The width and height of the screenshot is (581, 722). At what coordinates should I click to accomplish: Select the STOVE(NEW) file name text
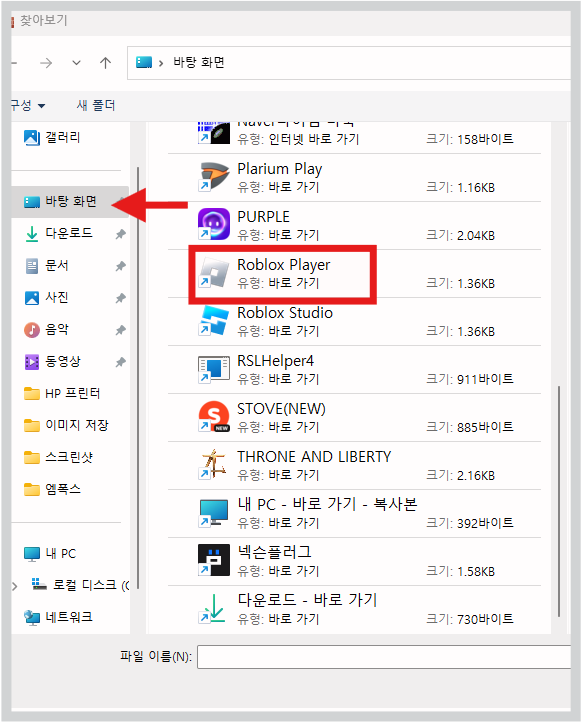click(281, 409)
